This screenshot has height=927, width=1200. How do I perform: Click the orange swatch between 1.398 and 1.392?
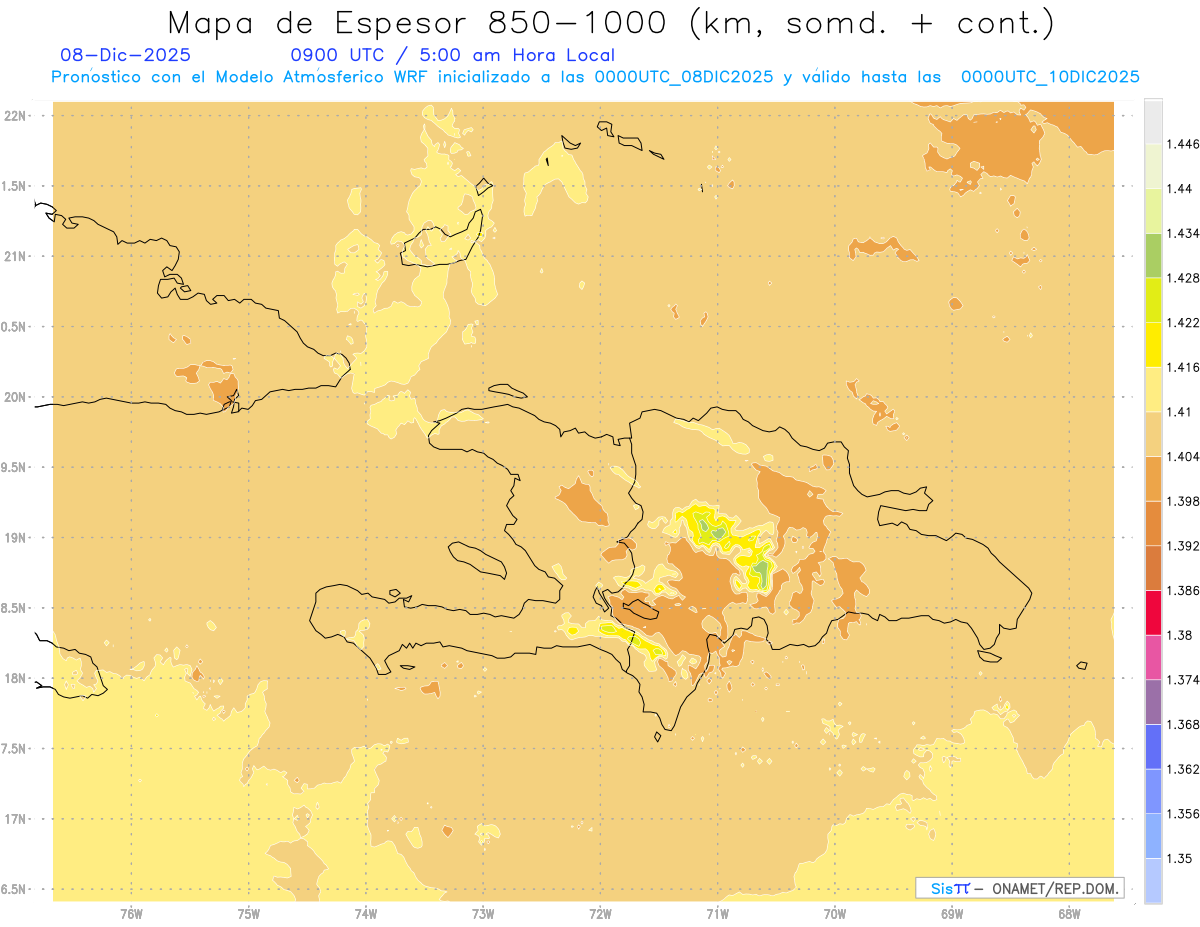click(1153, 524)
